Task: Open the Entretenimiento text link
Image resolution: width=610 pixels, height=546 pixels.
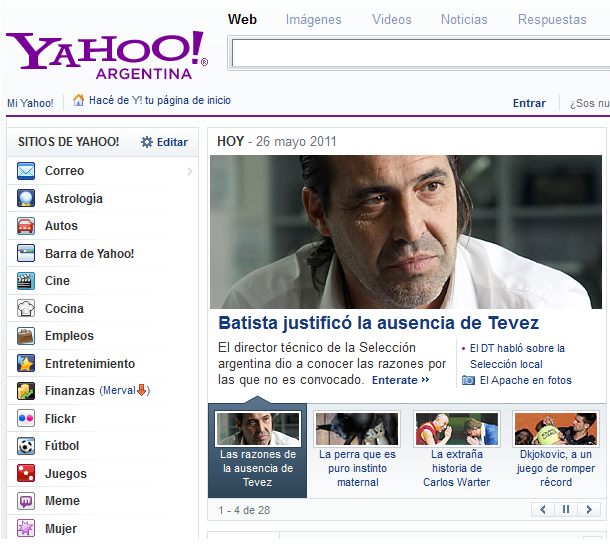Action: 90,363
